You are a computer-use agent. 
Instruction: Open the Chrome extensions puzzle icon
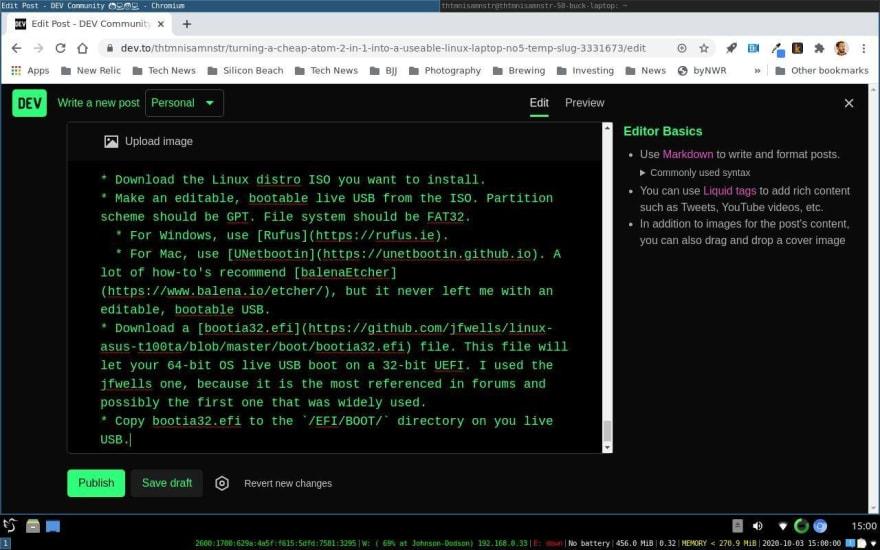819,48
